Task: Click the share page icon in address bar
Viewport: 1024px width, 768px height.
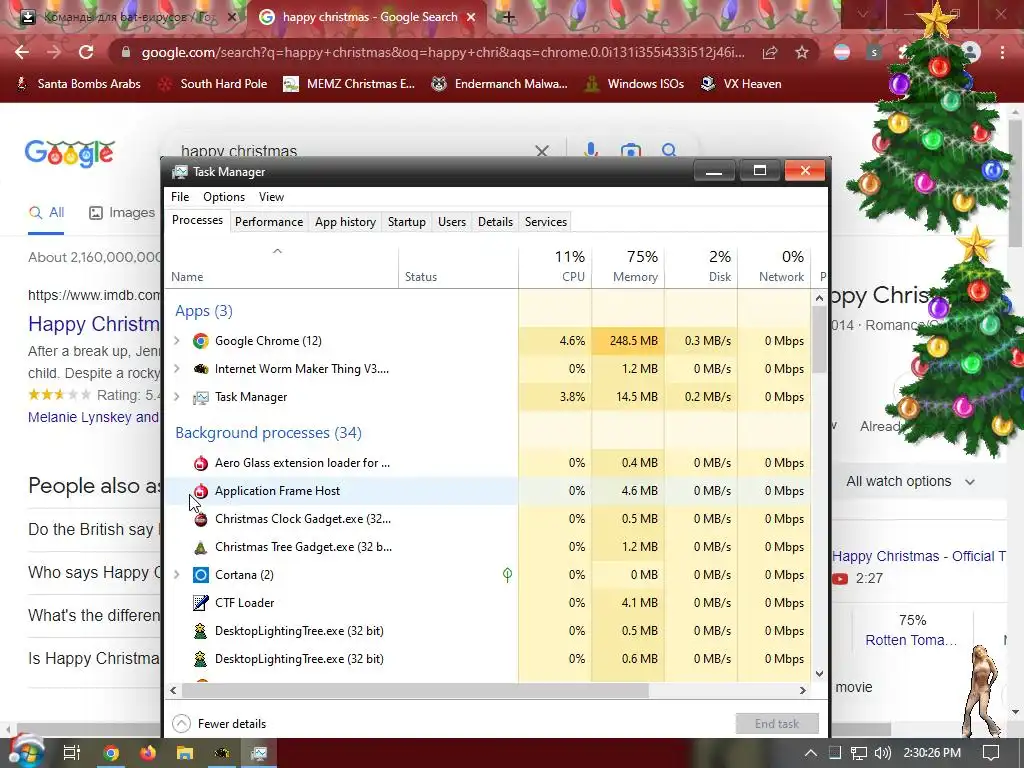Action: 770,52
